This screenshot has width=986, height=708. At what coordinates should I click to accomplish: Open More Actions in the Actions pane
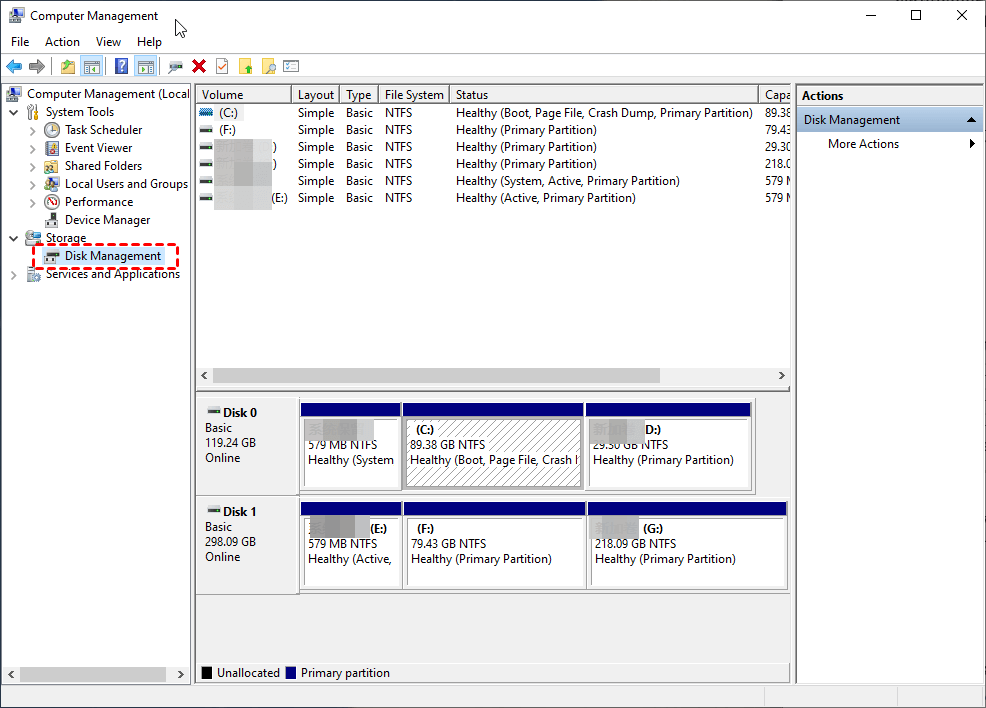click(863, 144)
